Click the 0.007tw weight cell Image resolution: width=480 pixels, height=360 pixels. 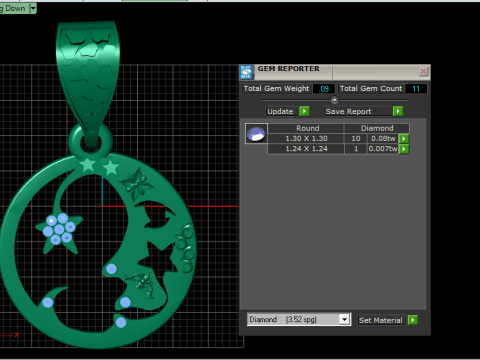tap(383, 149)
